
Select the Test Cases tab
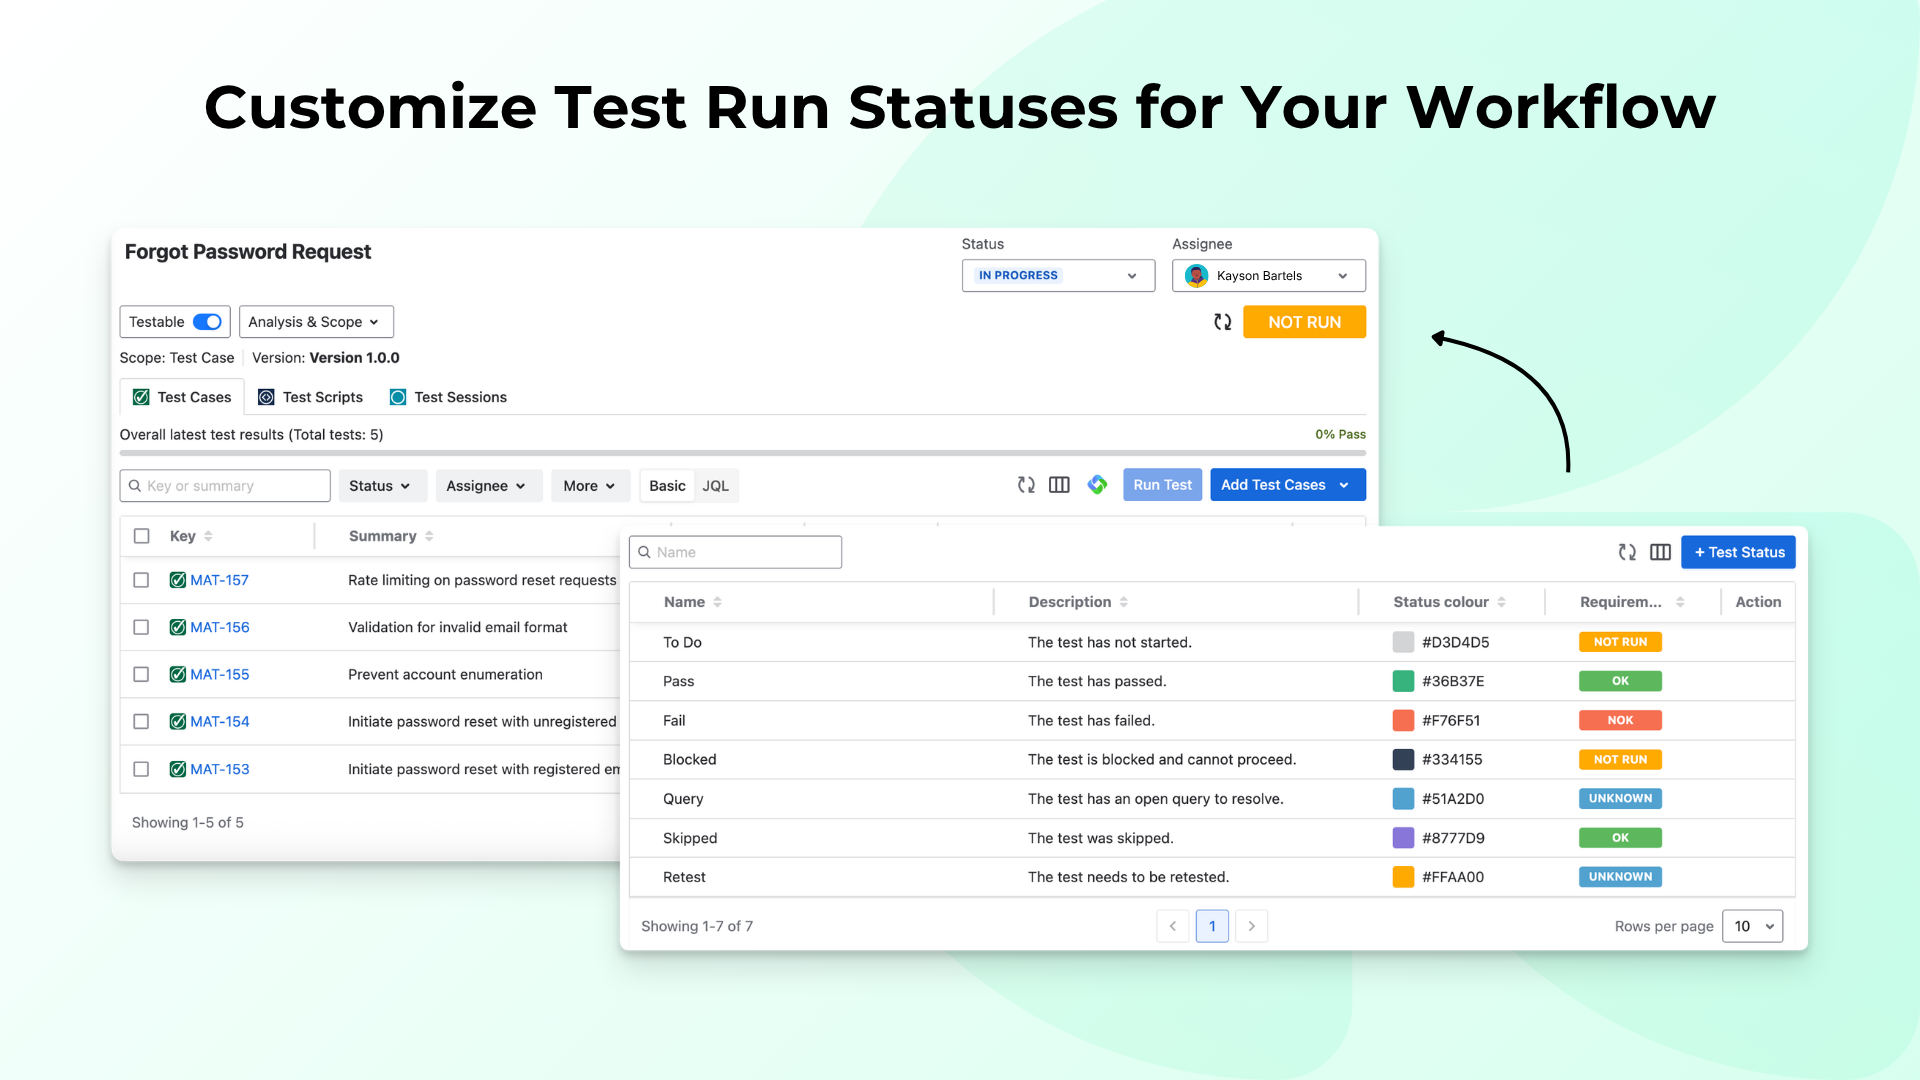pyautogui.click(x=182, y=397)
